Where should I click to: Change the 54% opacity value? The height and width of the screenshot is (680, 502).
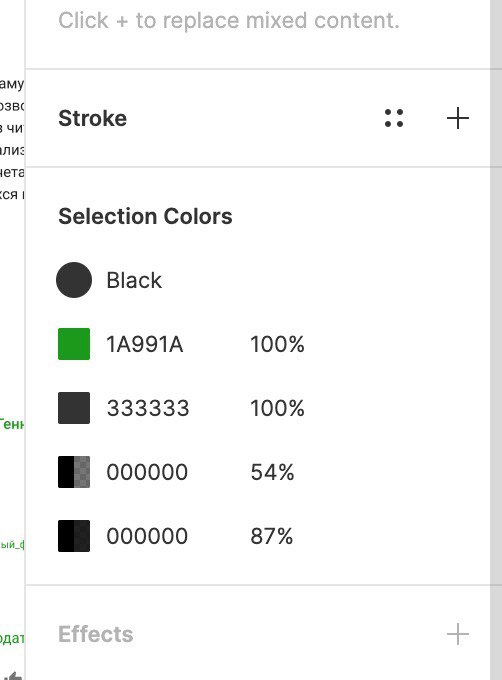coord(272,472)
